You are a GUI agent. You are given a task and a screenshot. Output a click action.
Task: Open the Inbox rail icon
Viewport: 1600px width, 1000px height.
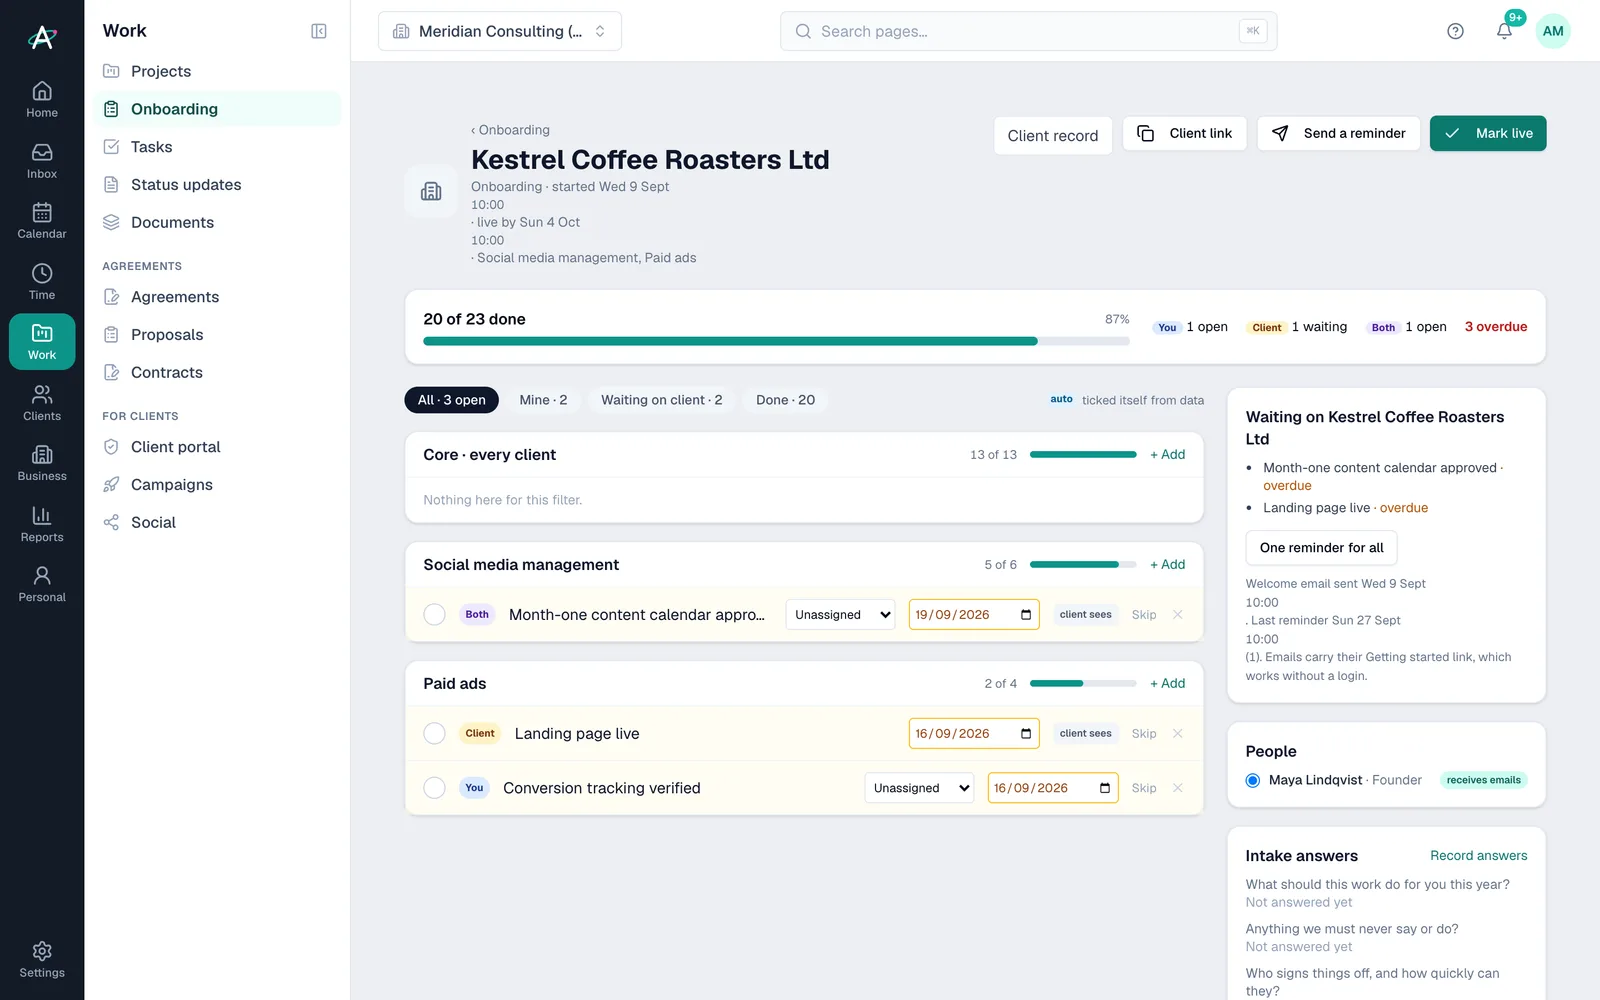[42, 161]
